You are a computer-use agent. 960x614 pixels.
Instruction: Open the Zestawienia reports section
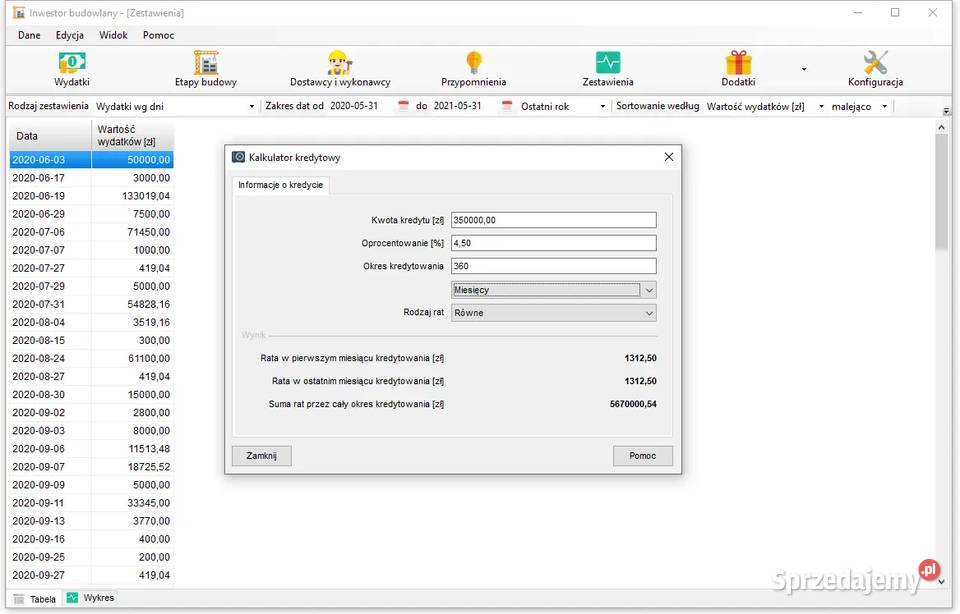pyautogui.click(x=608, y=69)
